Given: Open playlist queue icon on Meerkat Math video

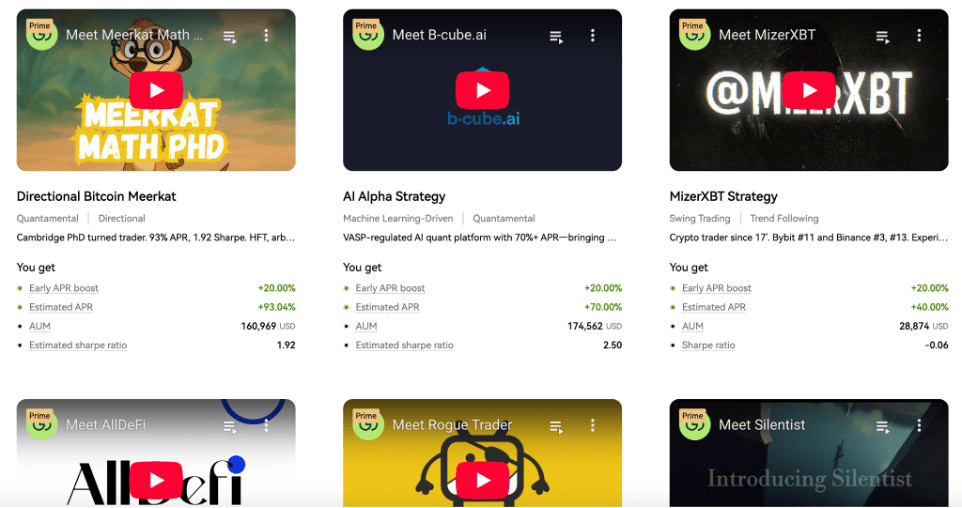Looking at the screenshot, I should pos(229,37).
